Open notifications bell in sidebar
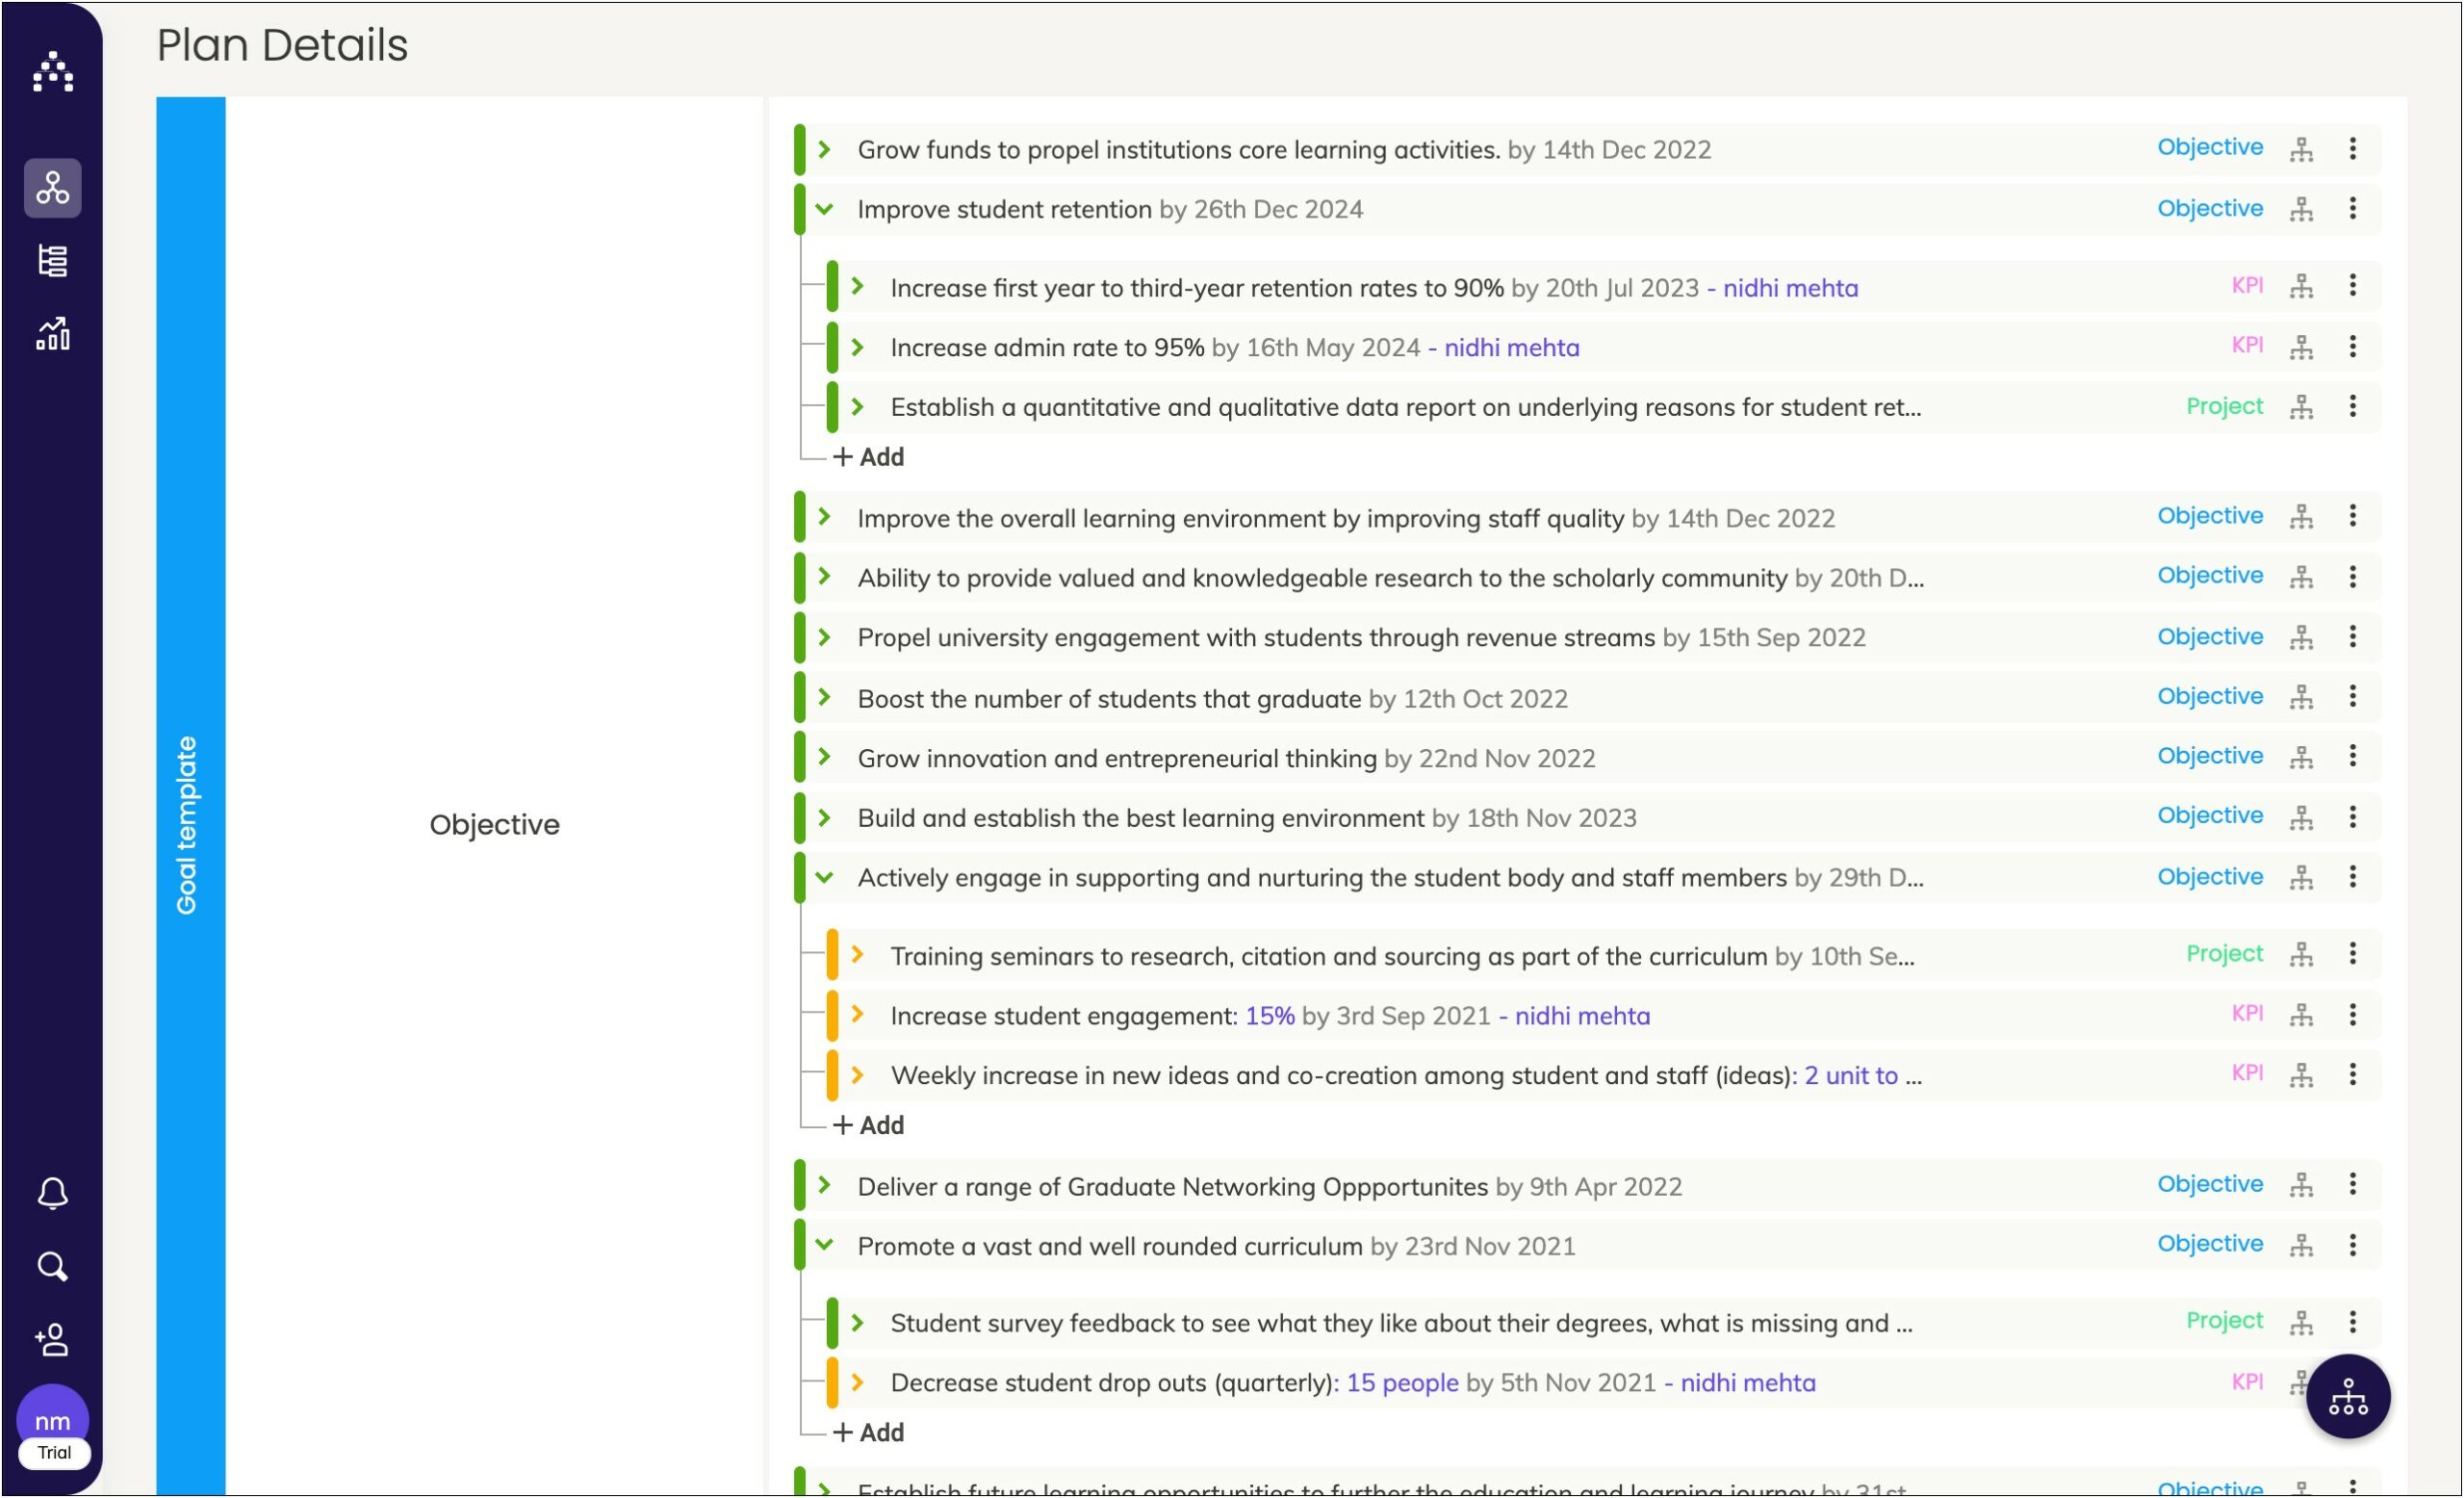This screenshot has height=1498, width=2464. [x=53, y=1193]
